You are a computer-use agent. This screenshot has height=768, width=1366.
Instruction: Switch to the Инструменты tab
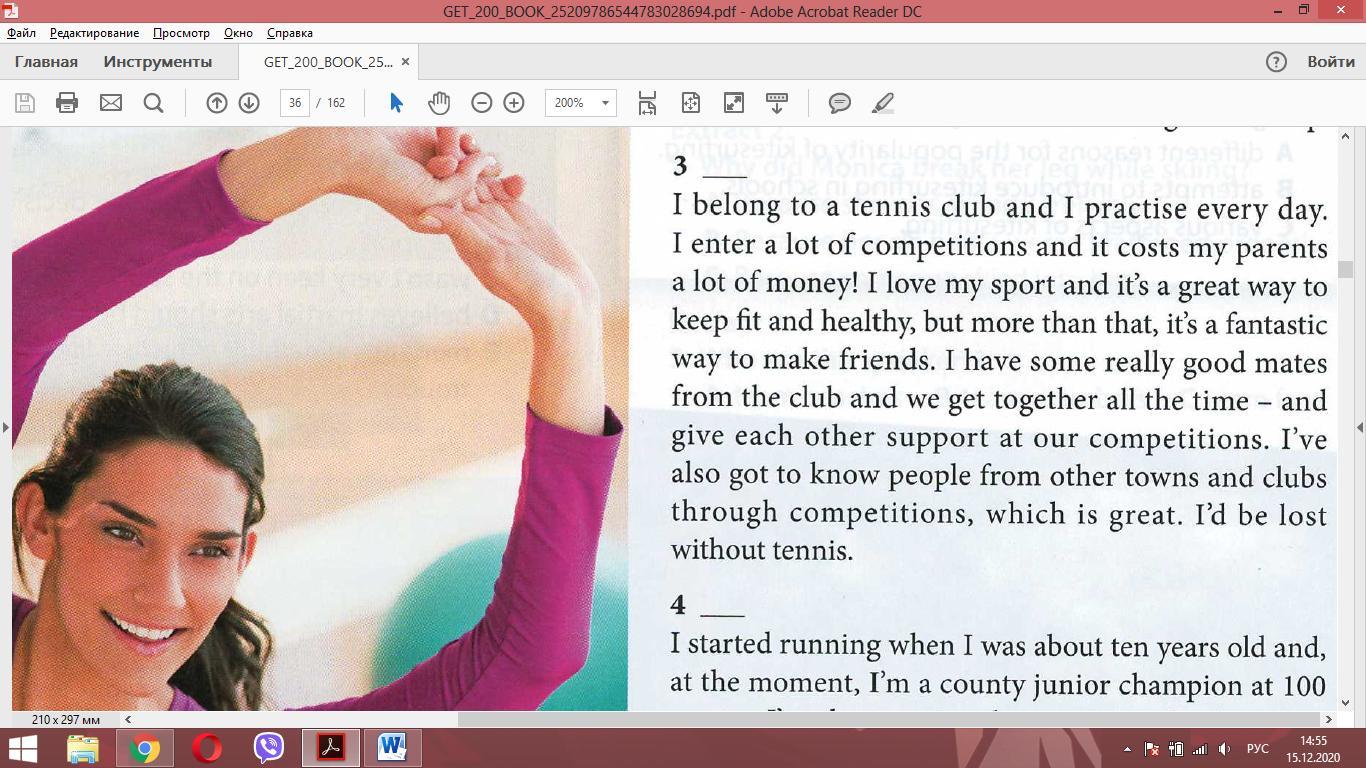157,62
